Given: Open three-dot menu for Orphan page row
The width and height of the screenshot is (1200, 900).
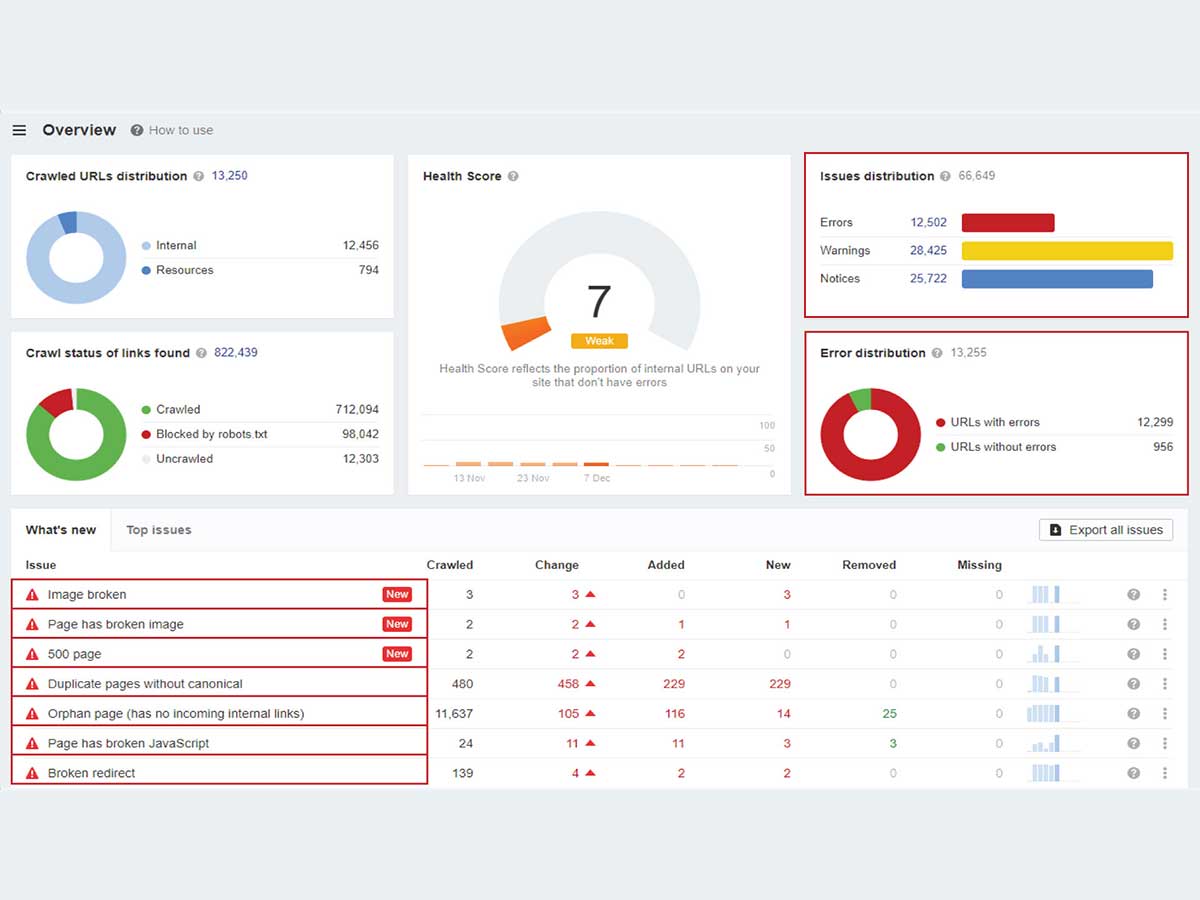Looking at the screenshot, I should click(x=1165, y=714).
